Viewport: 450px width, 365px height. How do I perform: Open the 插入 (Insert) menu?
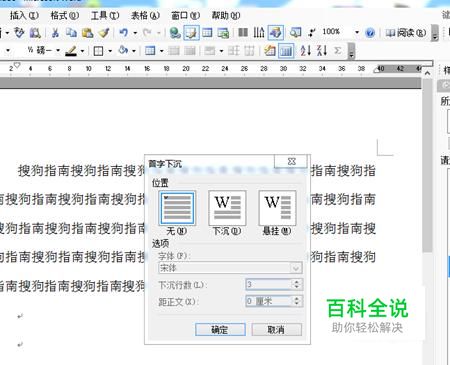tap(24, 15)
